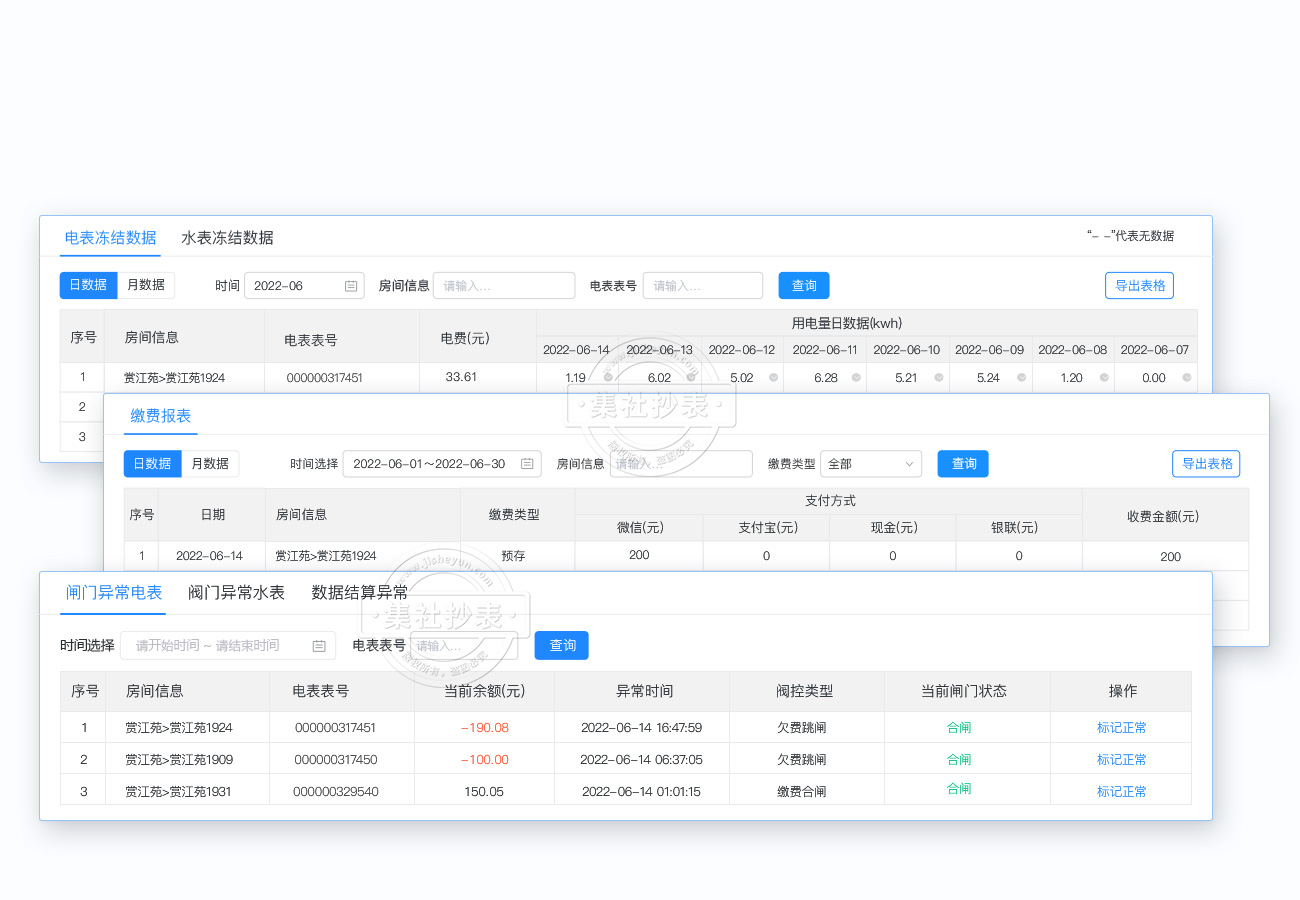Click the 电表表号 input in frozen data panel
Viewport: 1300px width, 900px height.
click(x=702, y=286)
